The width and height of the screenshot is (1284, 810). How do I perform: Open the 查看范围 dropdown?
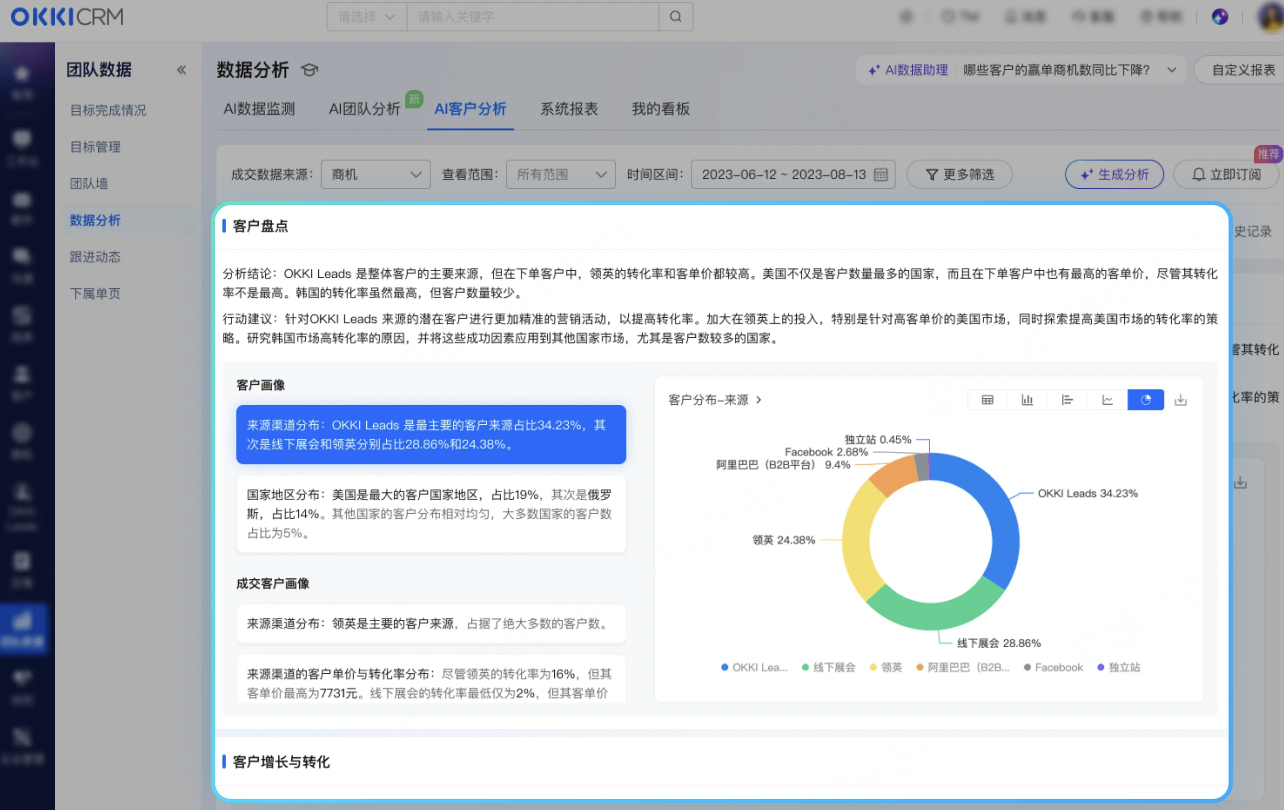560,174
